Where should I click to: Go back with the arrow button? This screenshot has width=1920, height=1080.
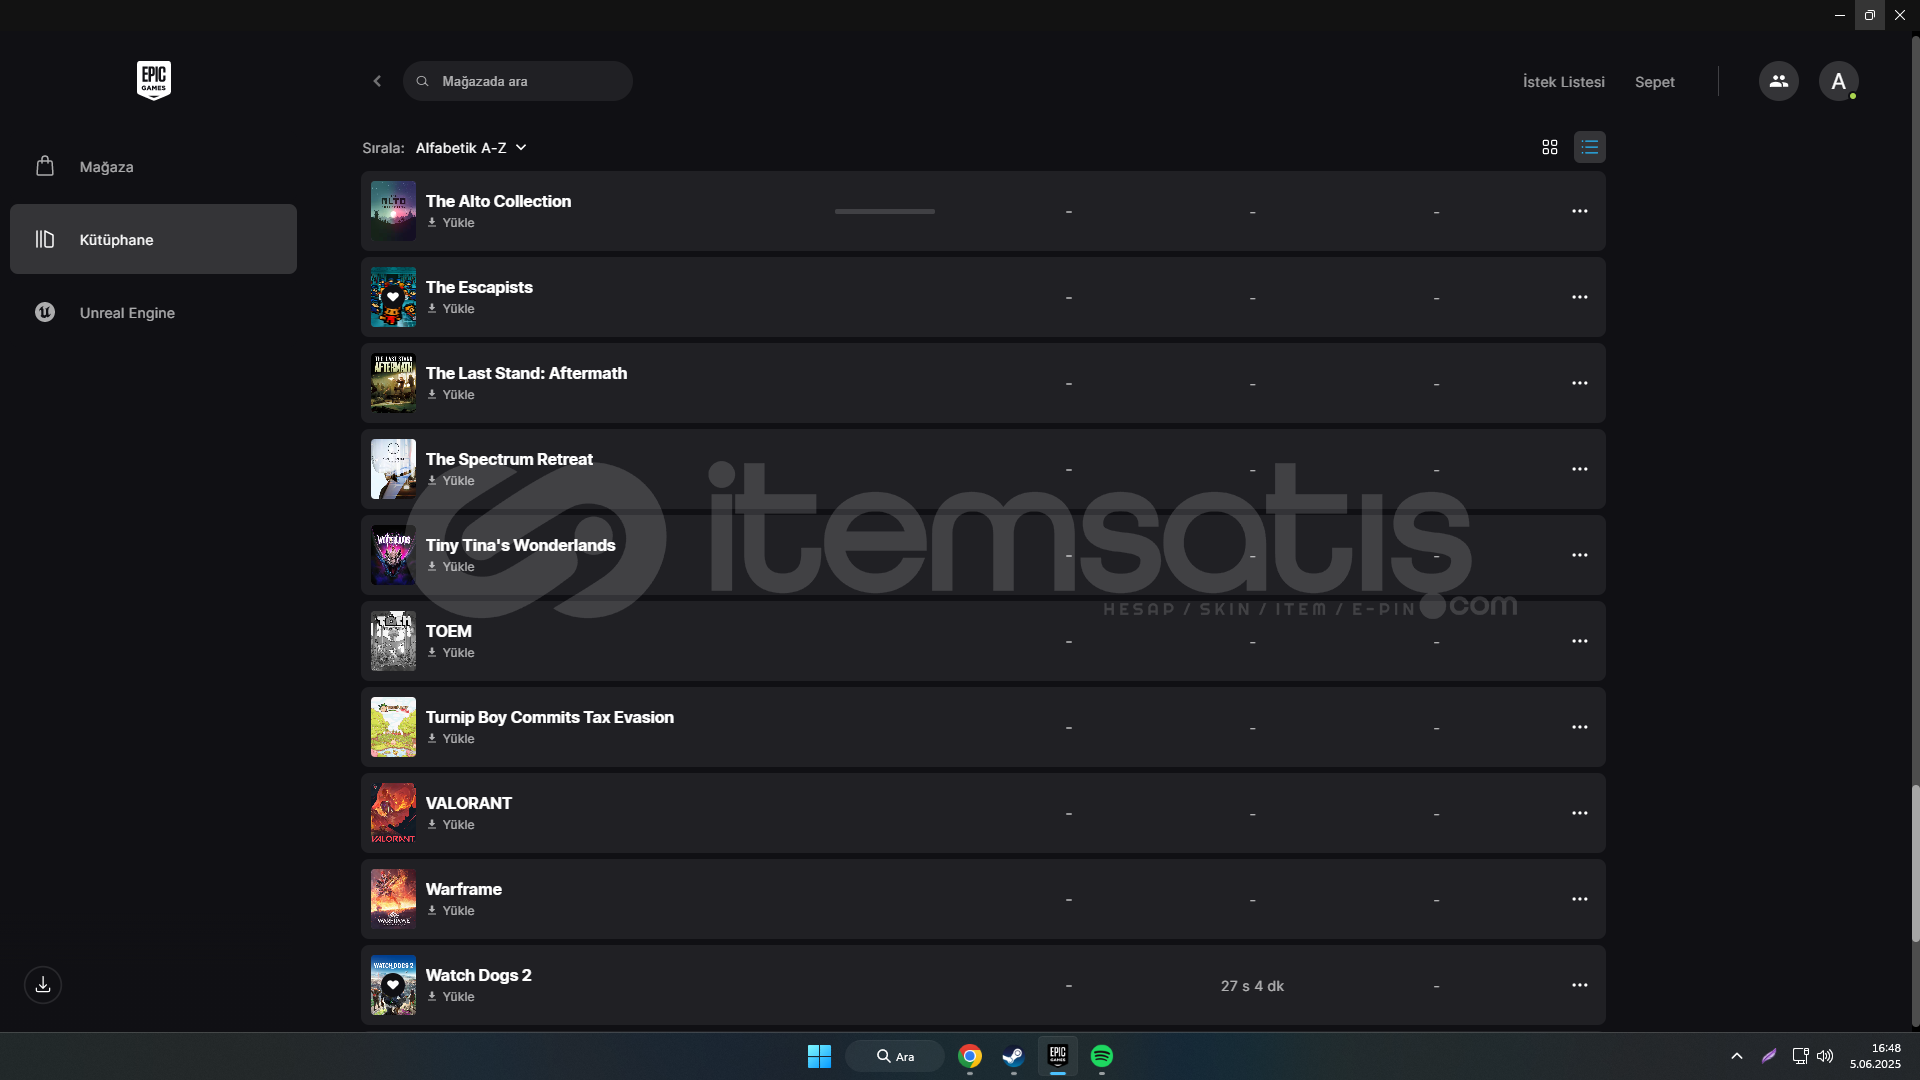coord(377,81)
